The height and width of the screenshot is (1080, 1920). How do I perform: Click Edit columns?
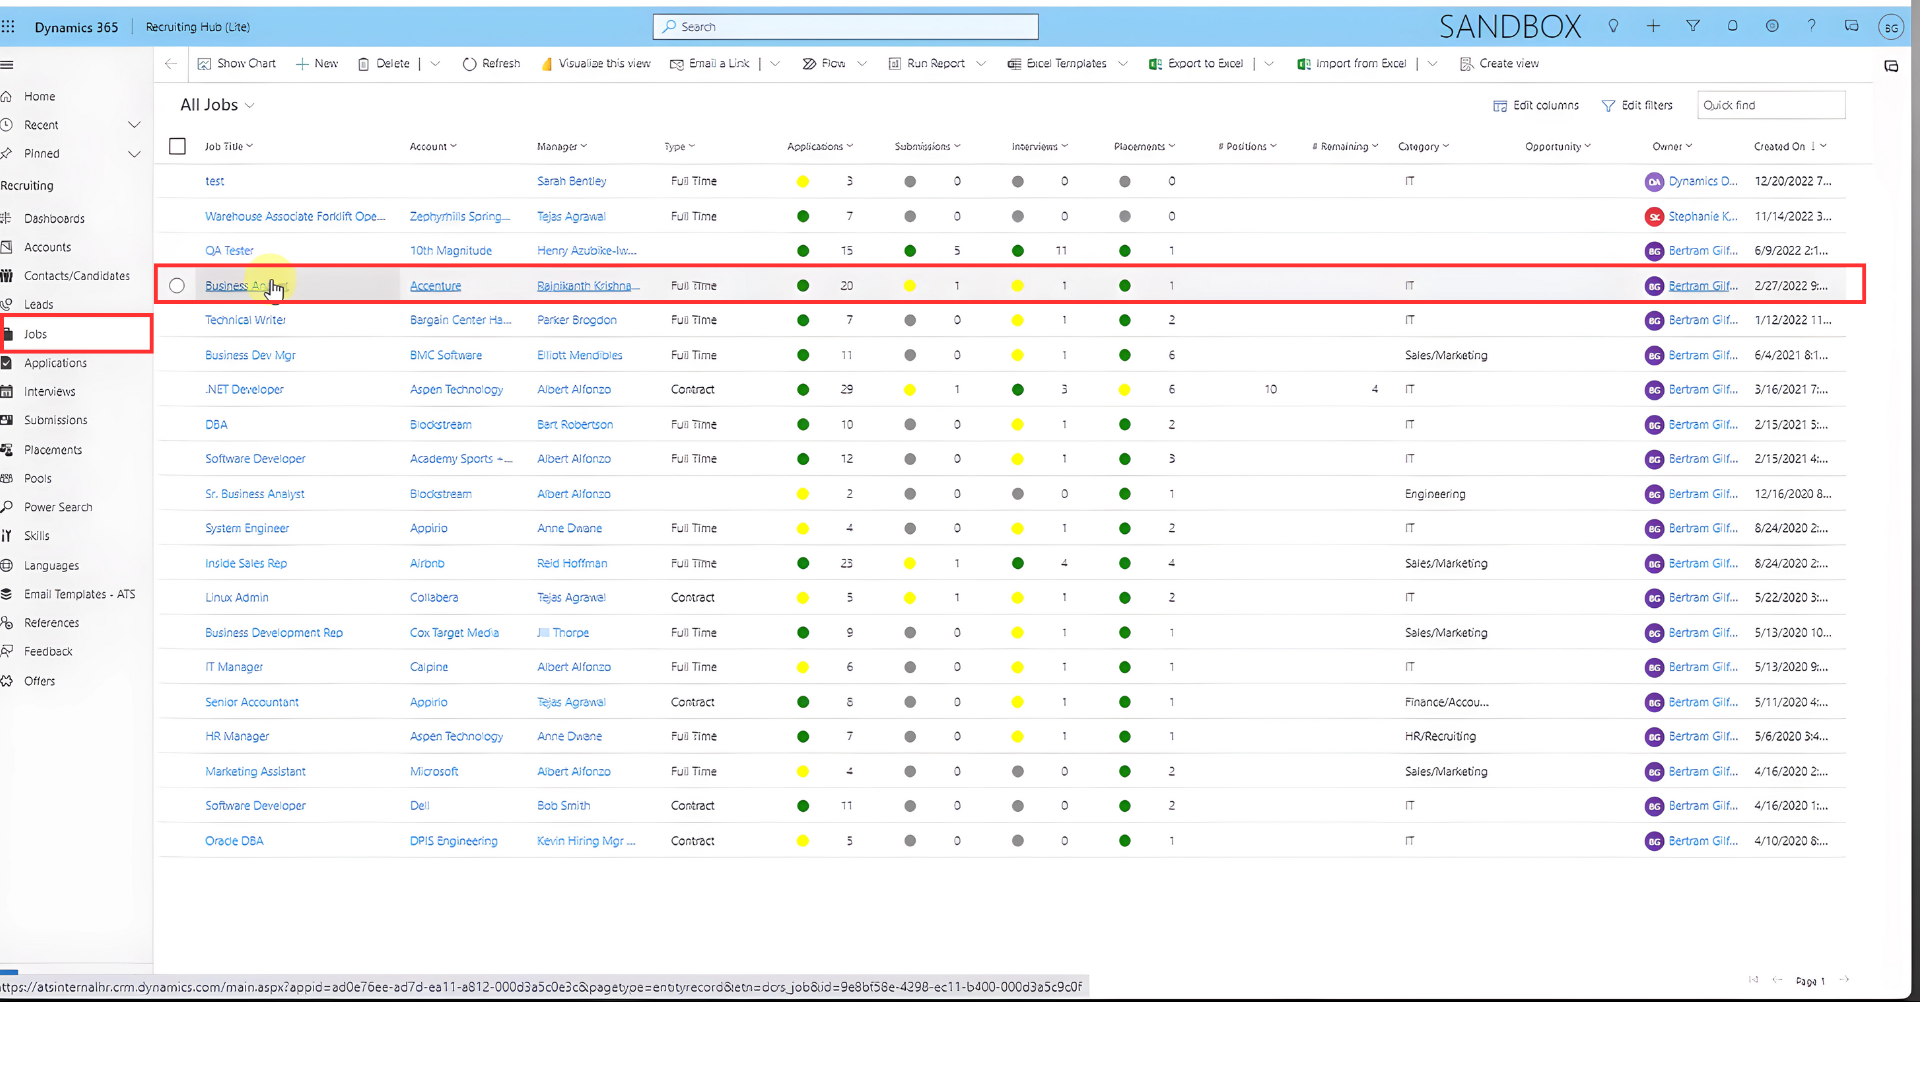(x=1536, y=106)
